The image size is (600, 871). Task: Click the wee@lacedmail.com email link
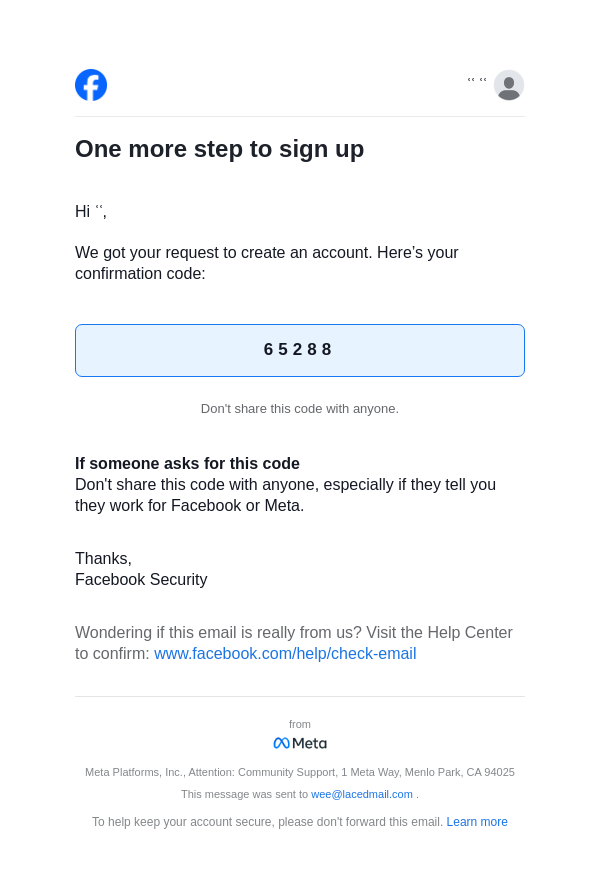click(362, 794)
